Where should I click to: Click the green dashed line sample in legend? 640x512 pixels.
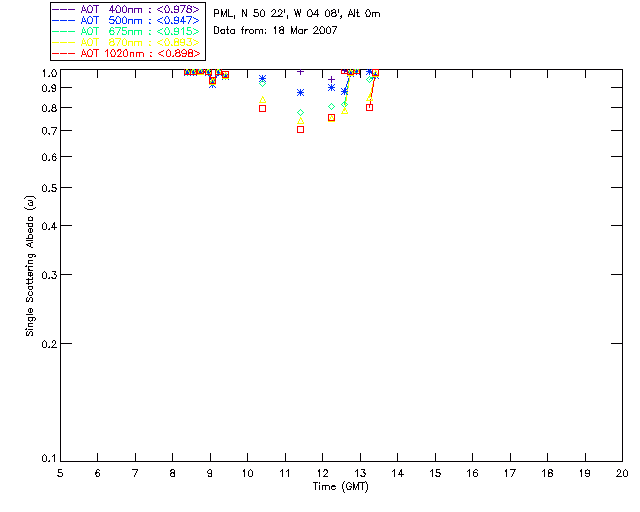64,31
